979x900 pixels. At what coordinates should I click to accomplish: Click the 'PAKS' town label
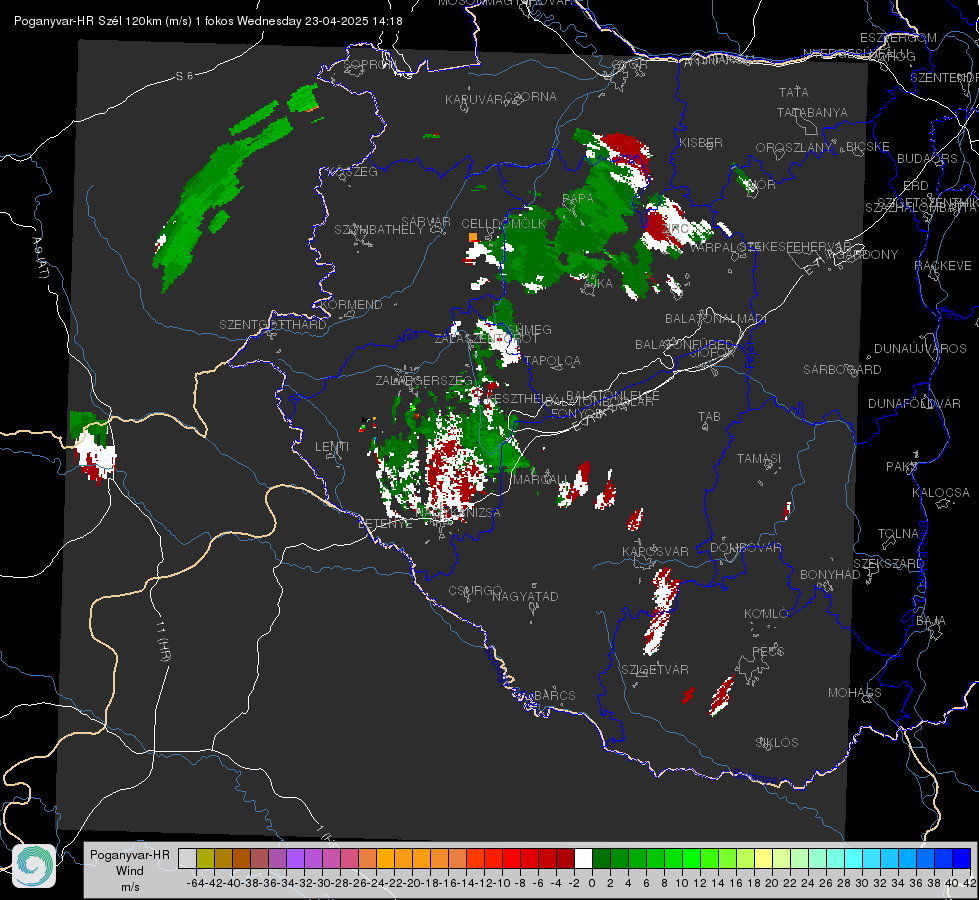click(x=902, y=467)
